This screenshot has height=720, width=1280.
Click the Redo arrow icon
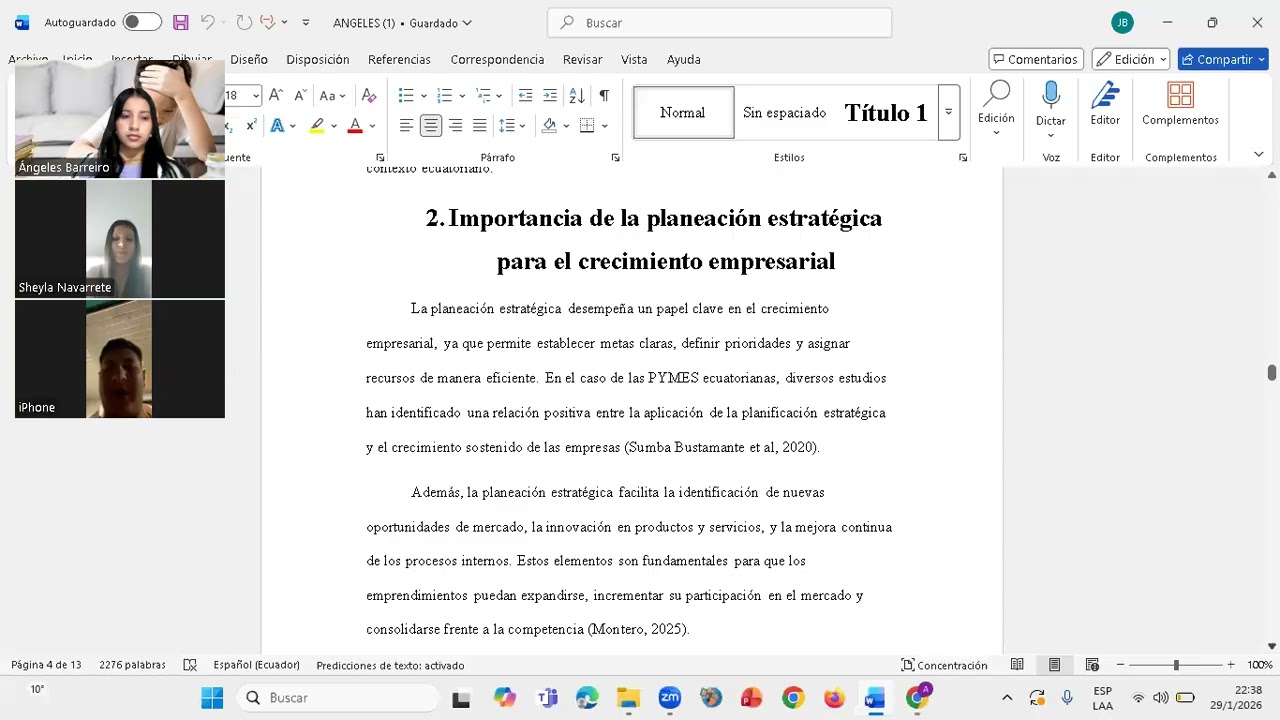coord(244,22)
